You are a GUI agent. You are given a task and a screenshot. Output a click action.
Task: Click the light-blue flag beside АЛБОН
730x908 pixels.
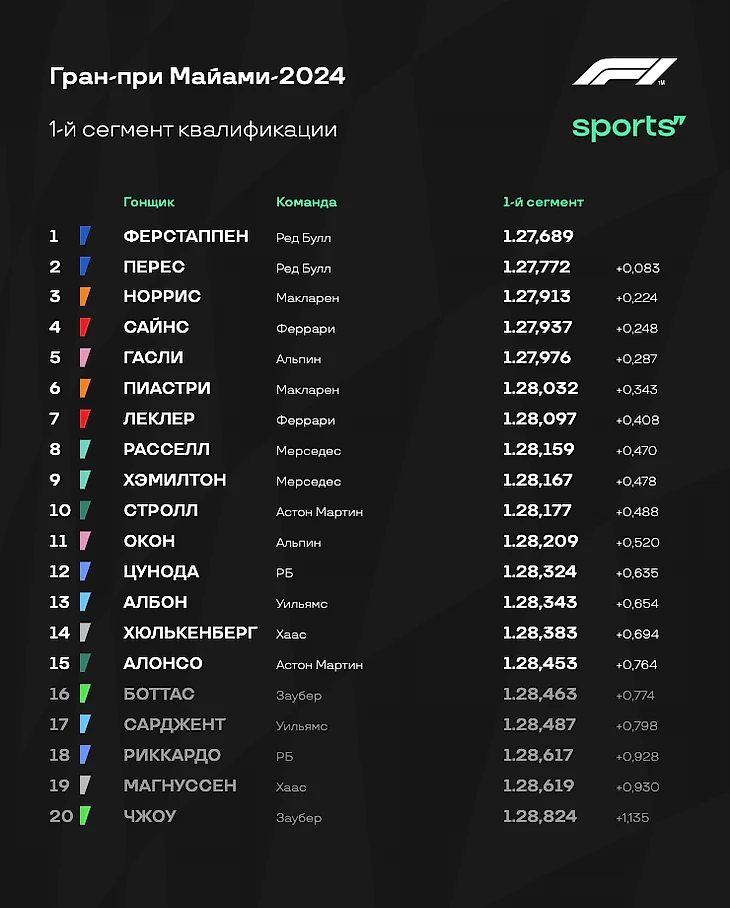(85, 602)
